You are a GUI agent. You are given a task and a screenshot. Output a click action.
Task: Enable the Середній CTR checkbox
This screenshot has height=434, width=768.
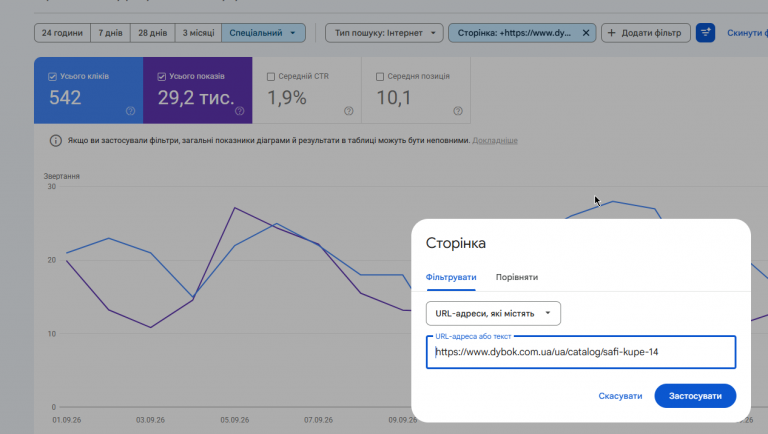click(x=271, y=76)
